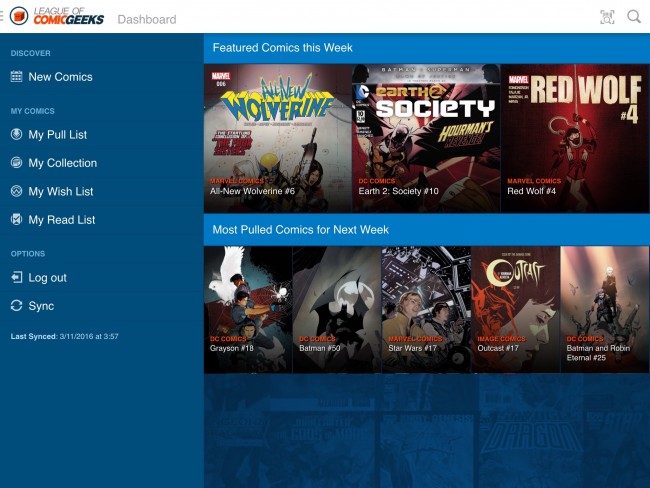
Task: Click the MY COMICS section heading
Action: (x=33, y=111)
